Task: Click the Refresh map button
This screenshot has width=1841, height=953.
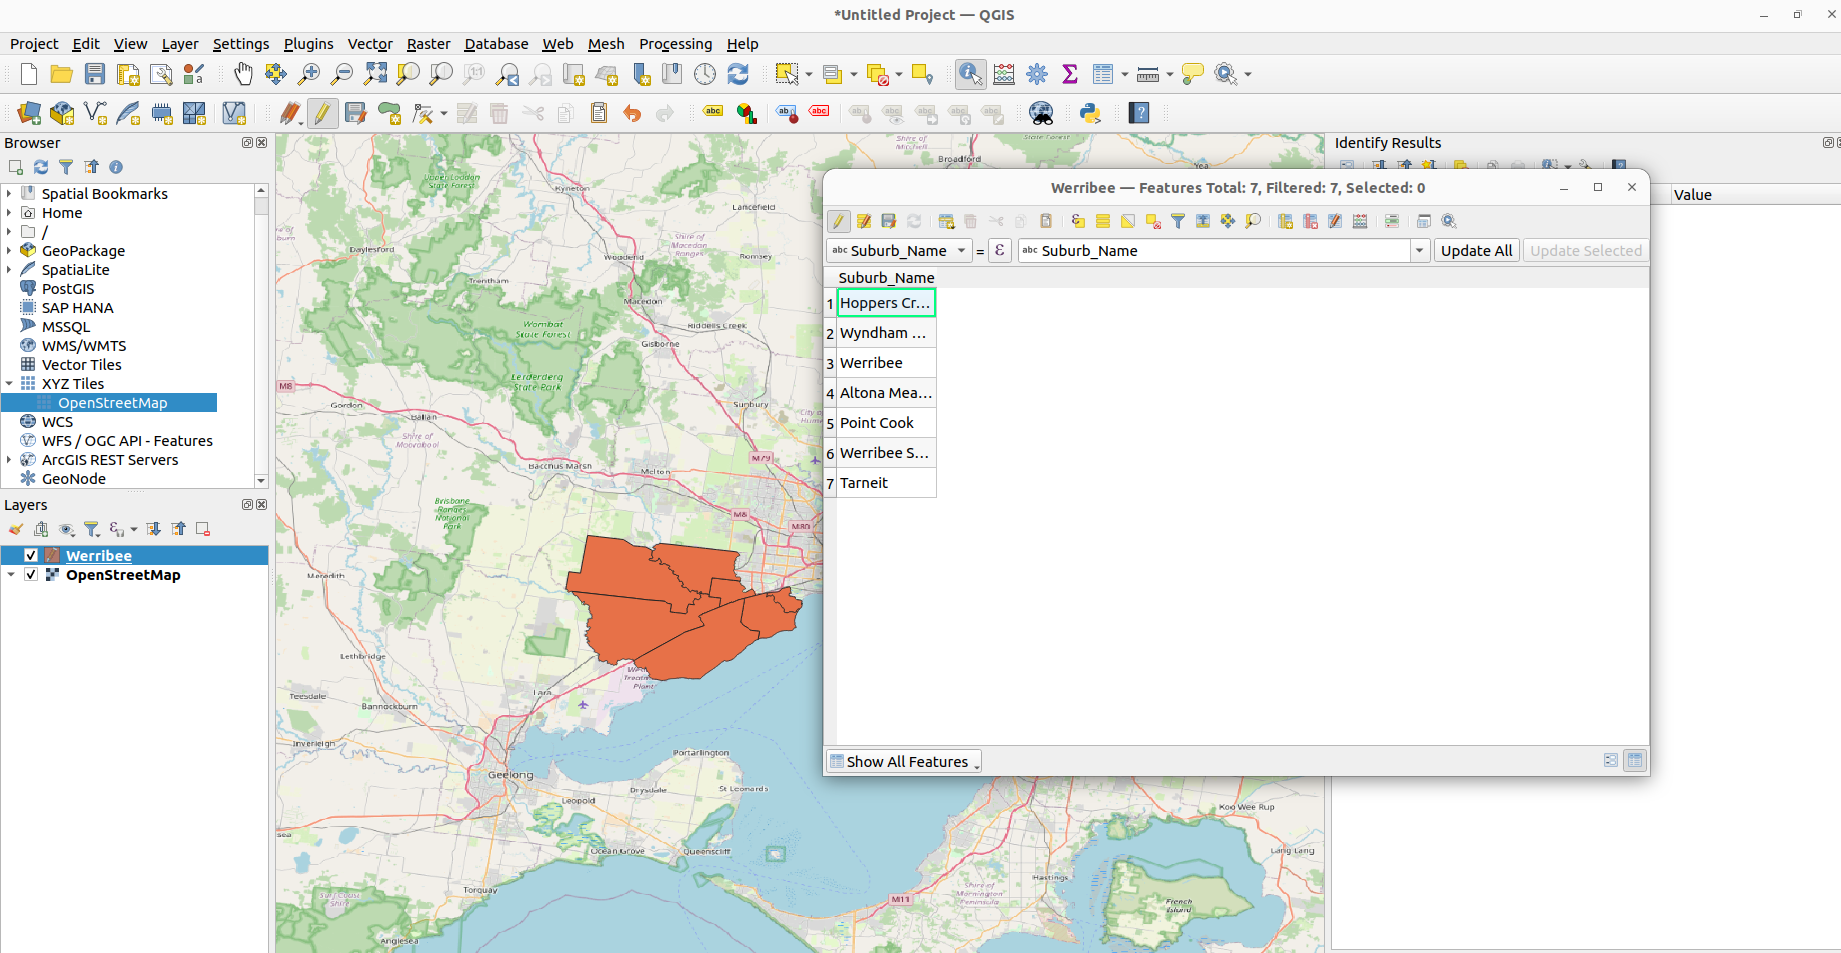Action: [738, 74]
